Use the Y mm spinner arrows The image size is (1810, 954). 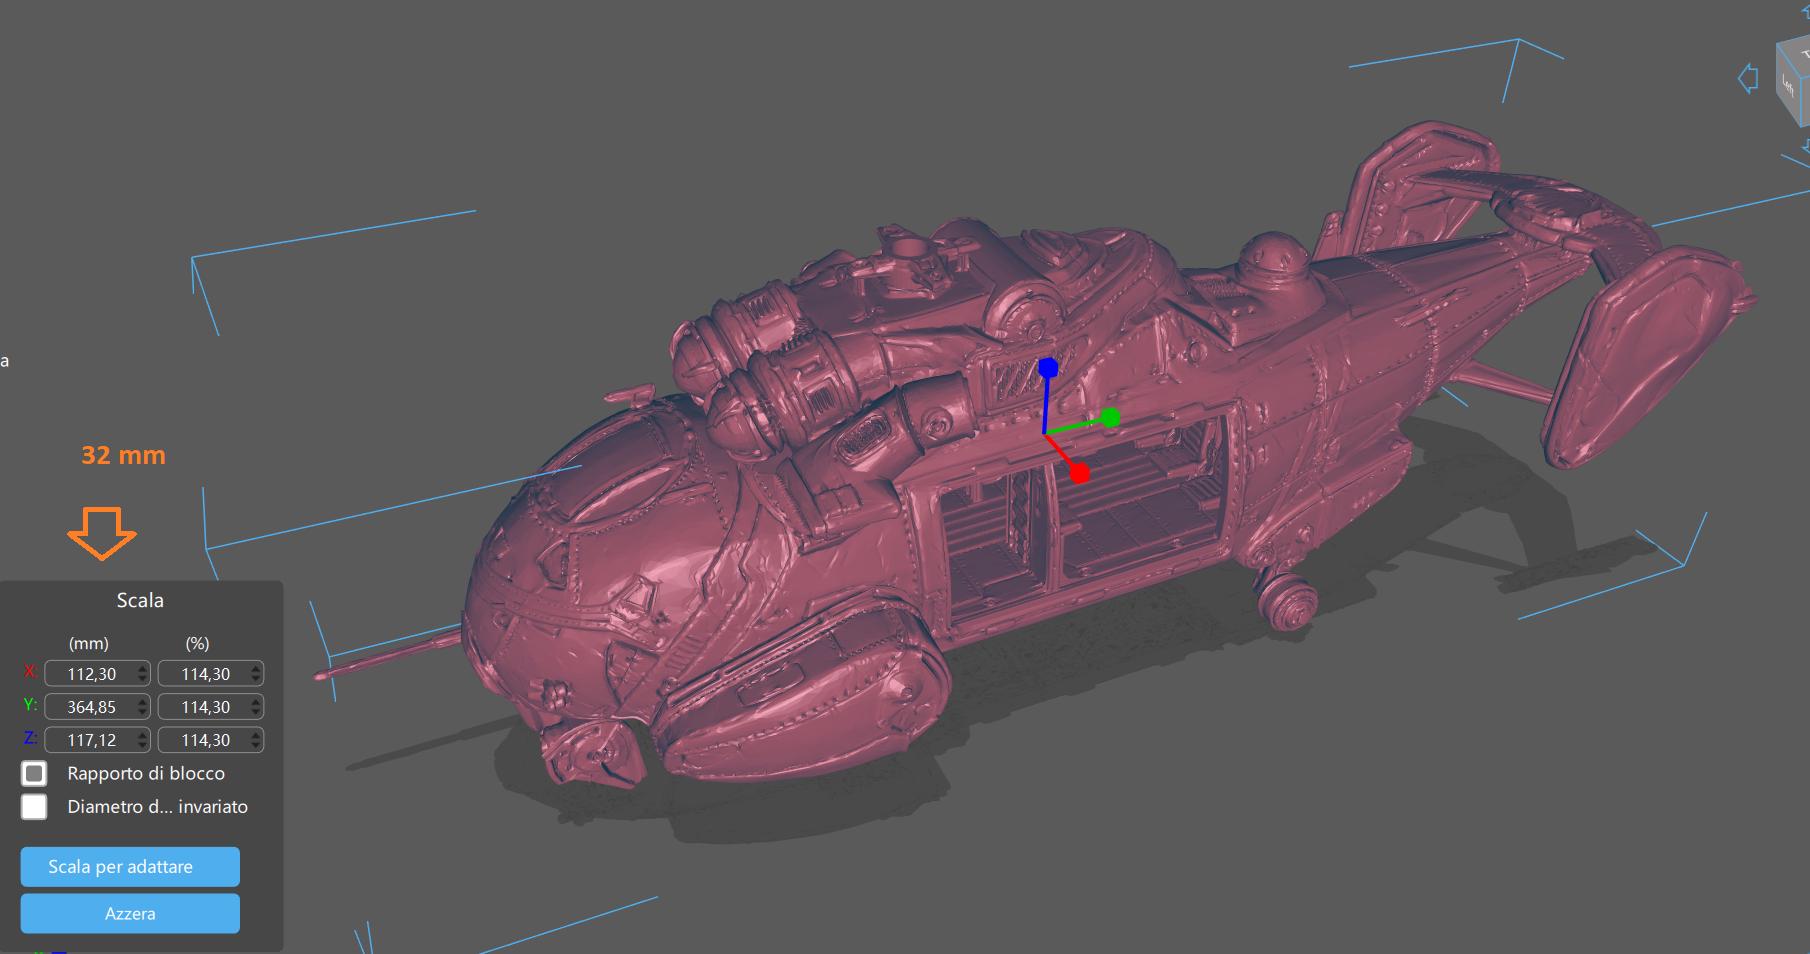(143, 707)
